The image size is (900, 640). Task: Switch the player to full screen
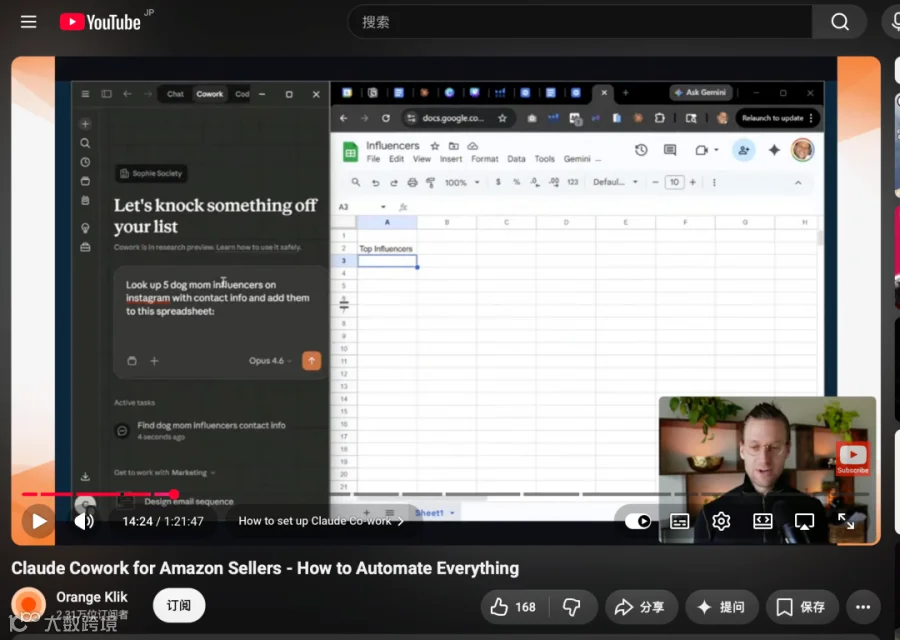click(845, 521)
